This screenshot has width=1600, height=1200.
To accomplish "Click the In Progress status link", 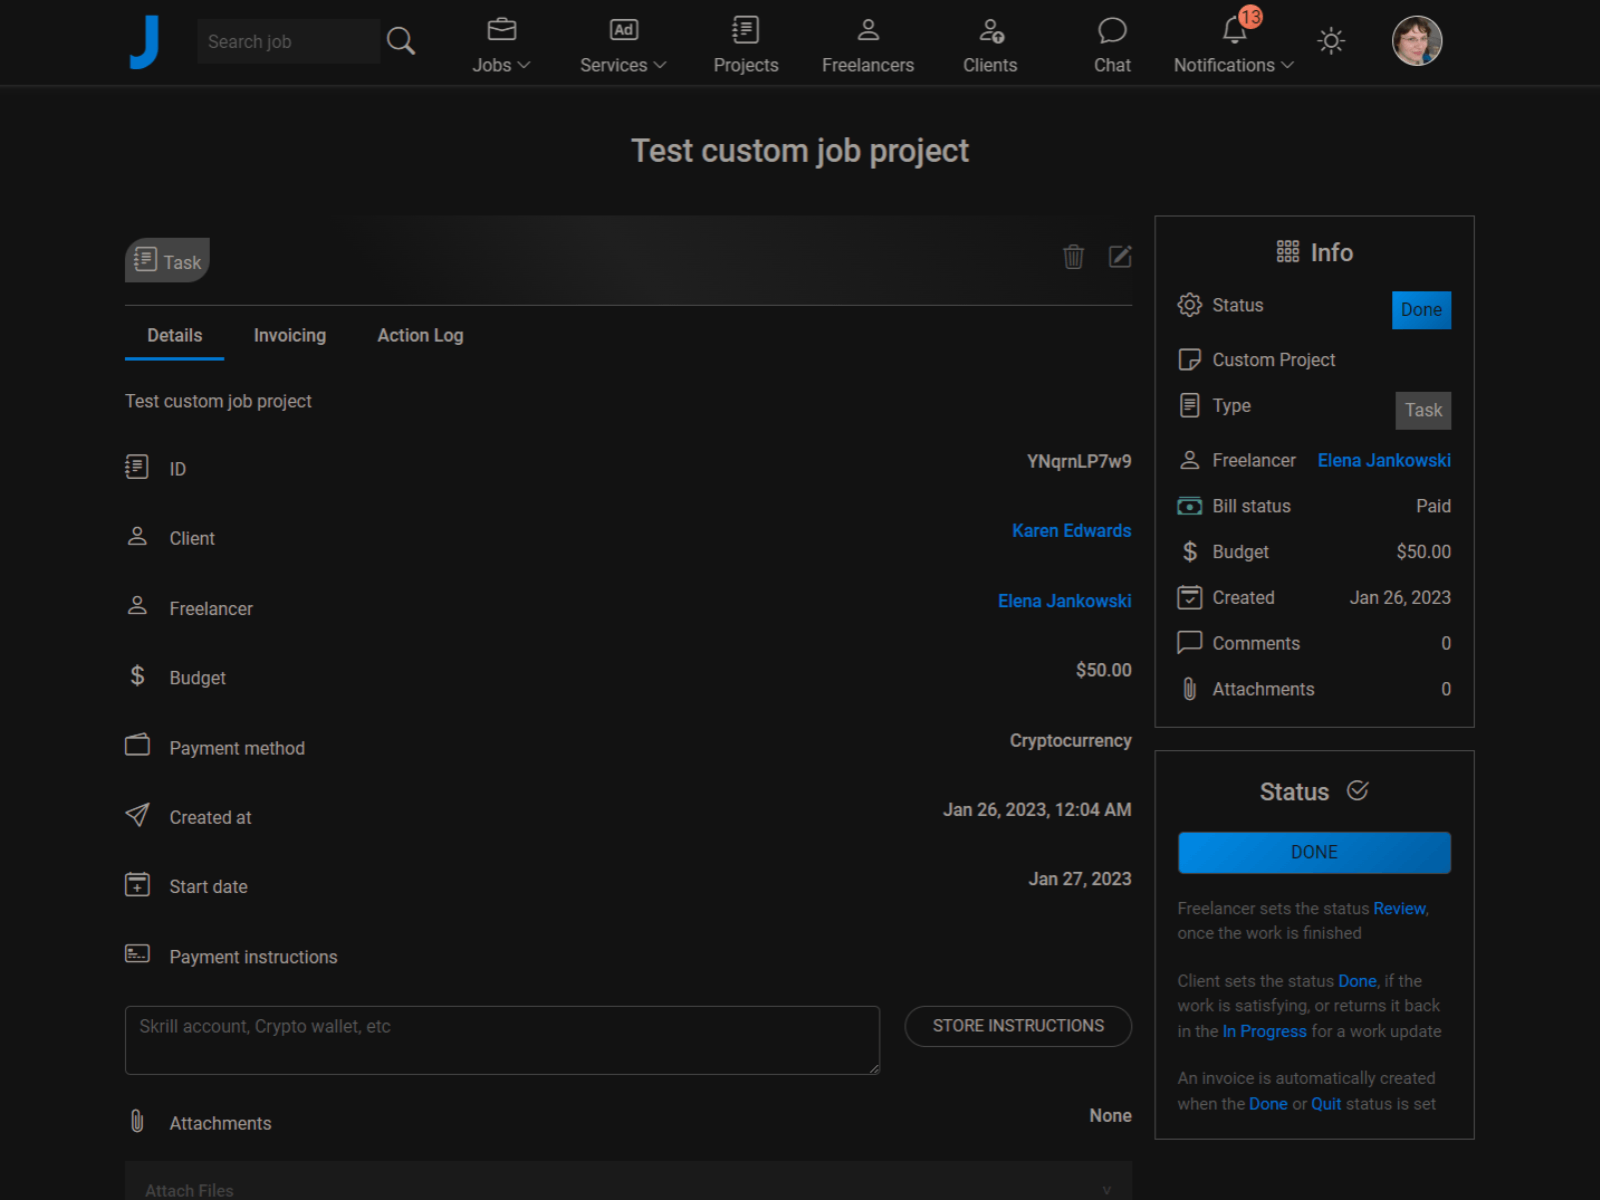I will tap(1264, 1032).
